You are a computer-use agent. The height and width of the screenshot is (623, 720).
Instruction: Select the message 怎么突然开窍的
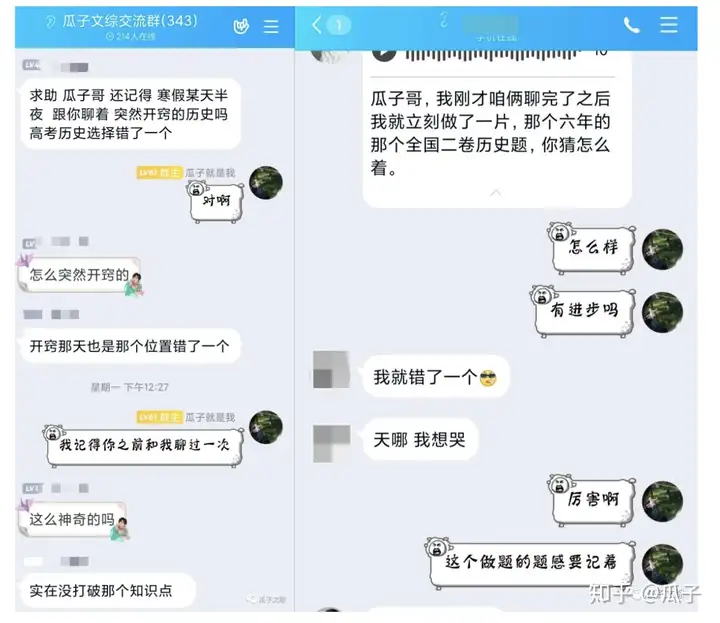click(x=79, y=275)
